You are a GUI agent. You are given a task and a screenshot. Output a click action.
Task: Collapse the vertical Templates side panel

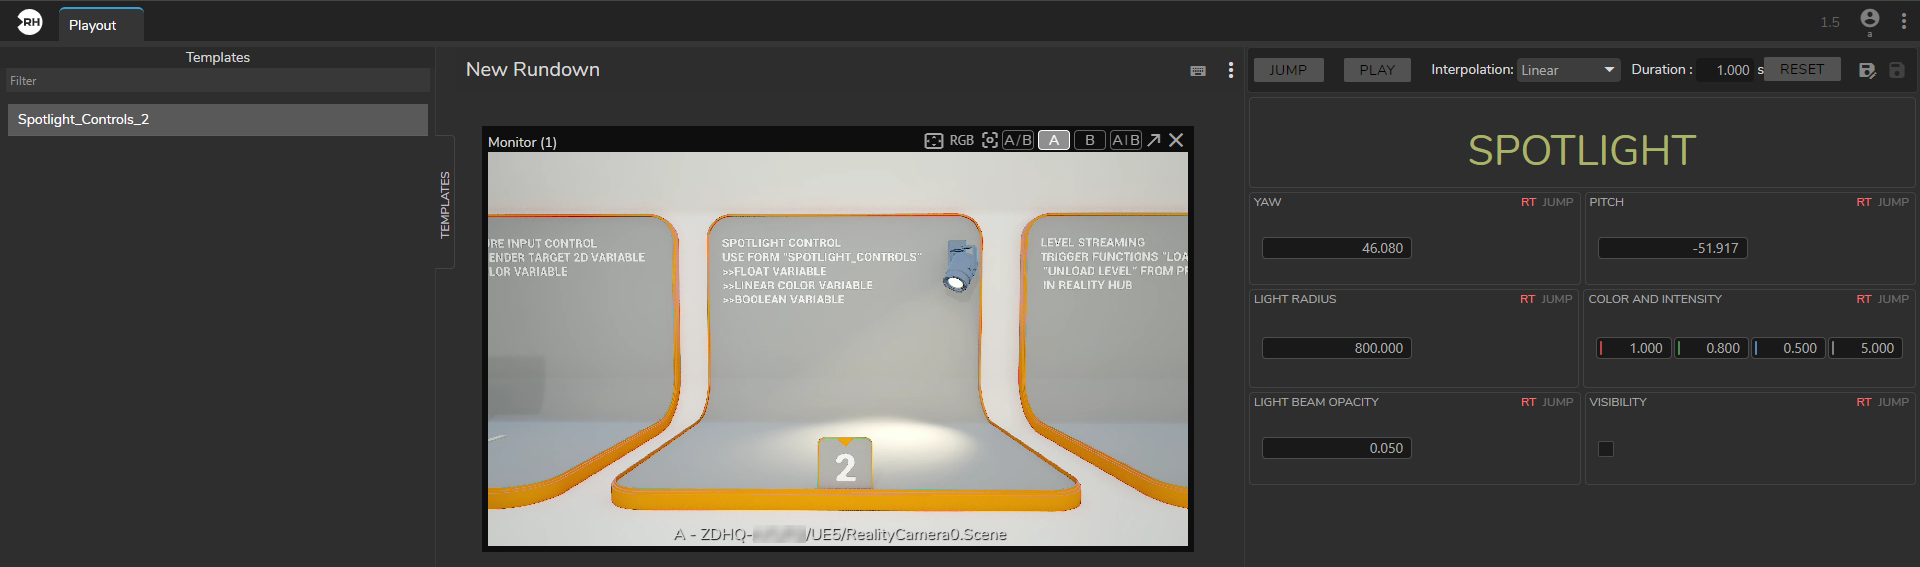tap(445, 204)
